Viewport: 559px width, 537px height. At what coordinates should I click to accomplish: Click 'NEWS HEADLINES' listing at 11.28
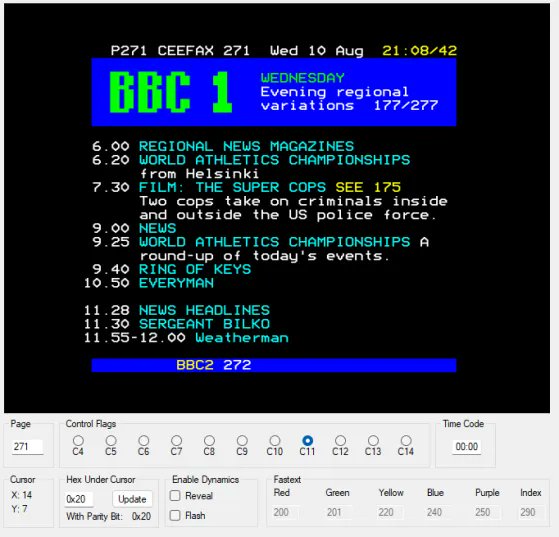pos(204,310)
